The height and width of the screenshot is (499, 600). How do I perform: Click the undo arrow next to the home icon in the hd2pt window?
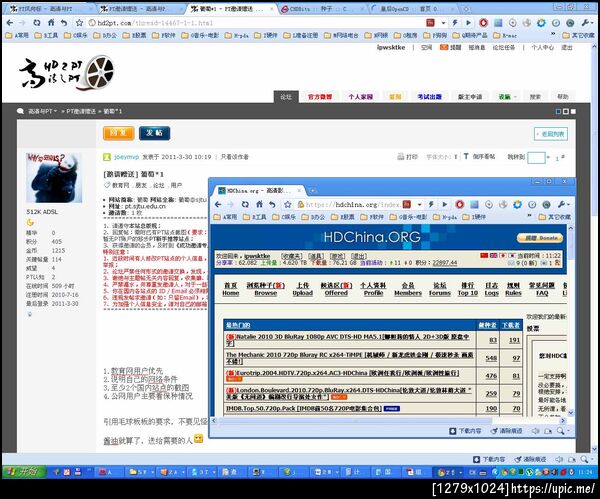click(x=64, y=23)
